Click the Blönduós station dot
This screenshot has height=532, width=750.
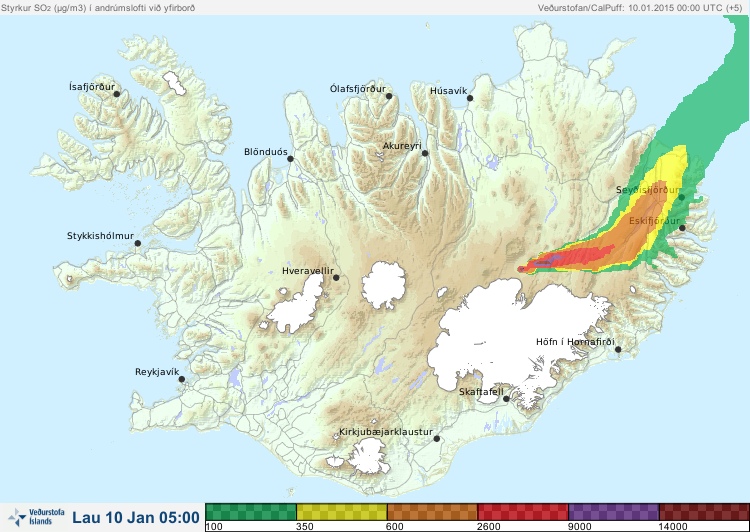coord(290,159)
